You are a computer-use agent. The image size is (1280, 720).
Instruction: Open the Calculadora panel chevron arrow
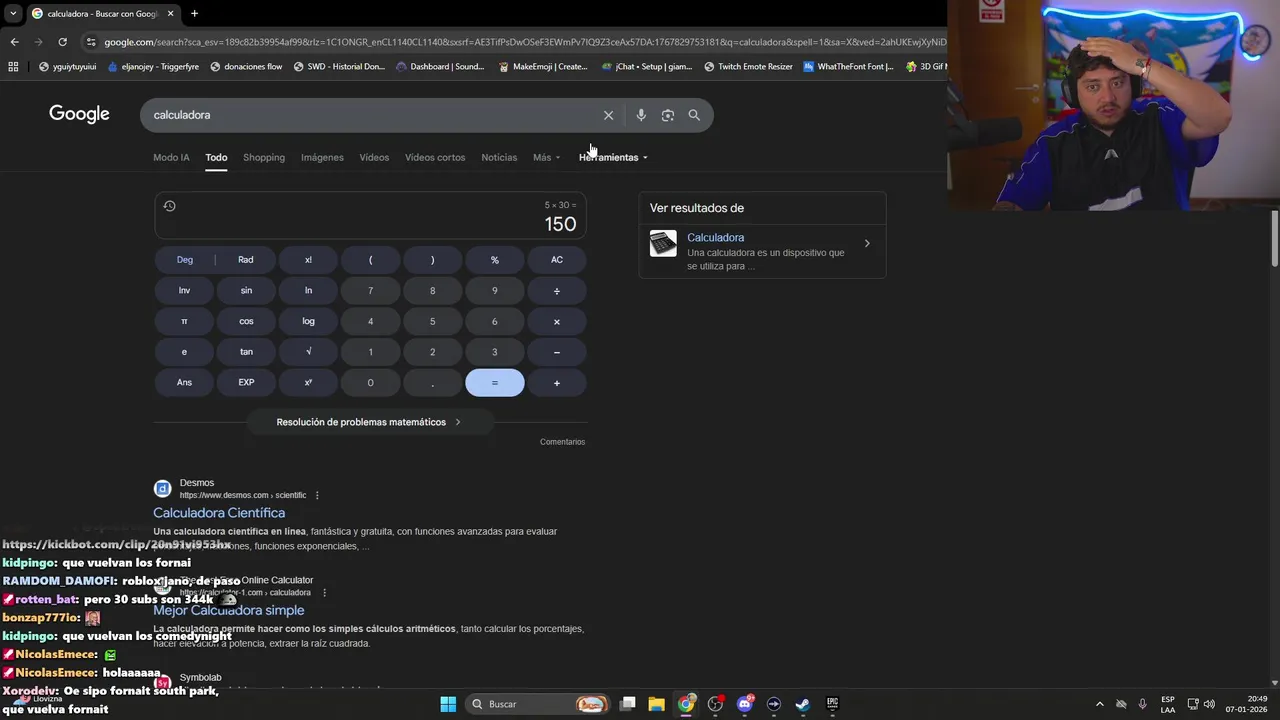tap(867, 244)
